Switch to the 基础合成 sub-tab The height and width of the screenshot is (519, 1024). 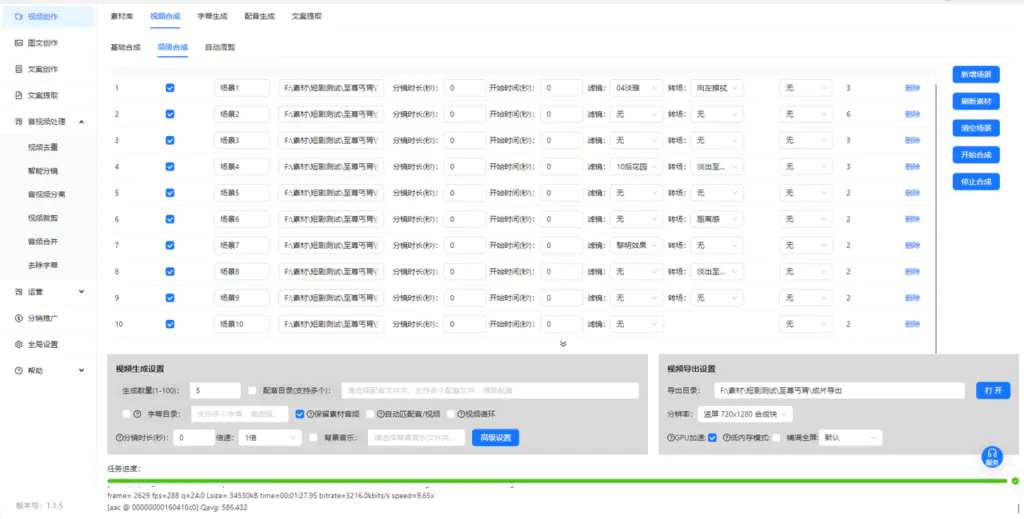point(125,47)
